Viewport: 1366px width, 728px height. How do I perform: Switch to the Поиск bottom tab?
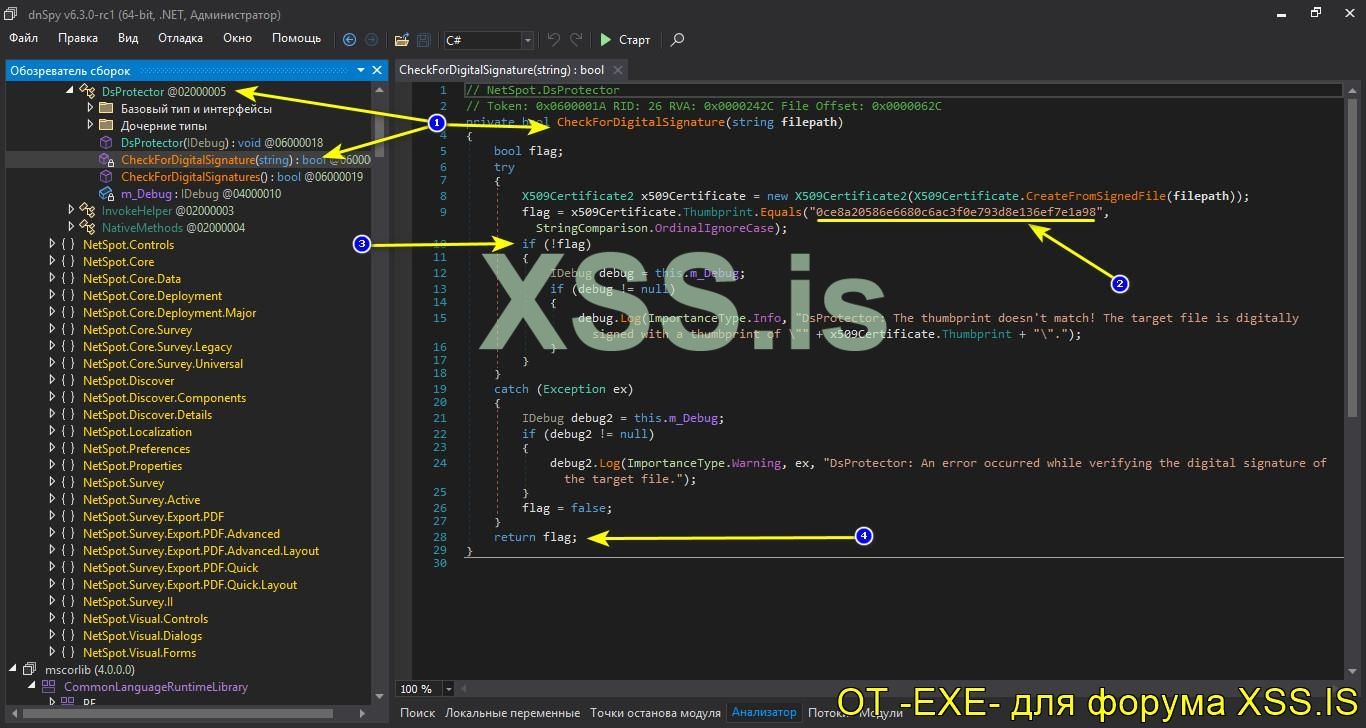click(x=418, y=713)
